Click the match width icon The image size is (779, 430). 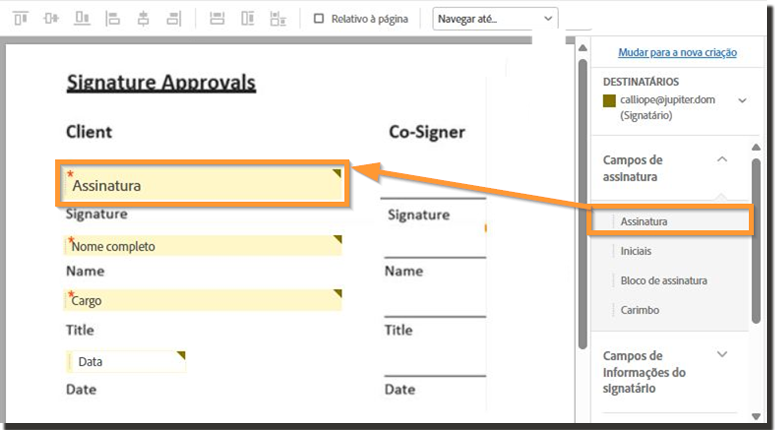(x=218, y=18)
